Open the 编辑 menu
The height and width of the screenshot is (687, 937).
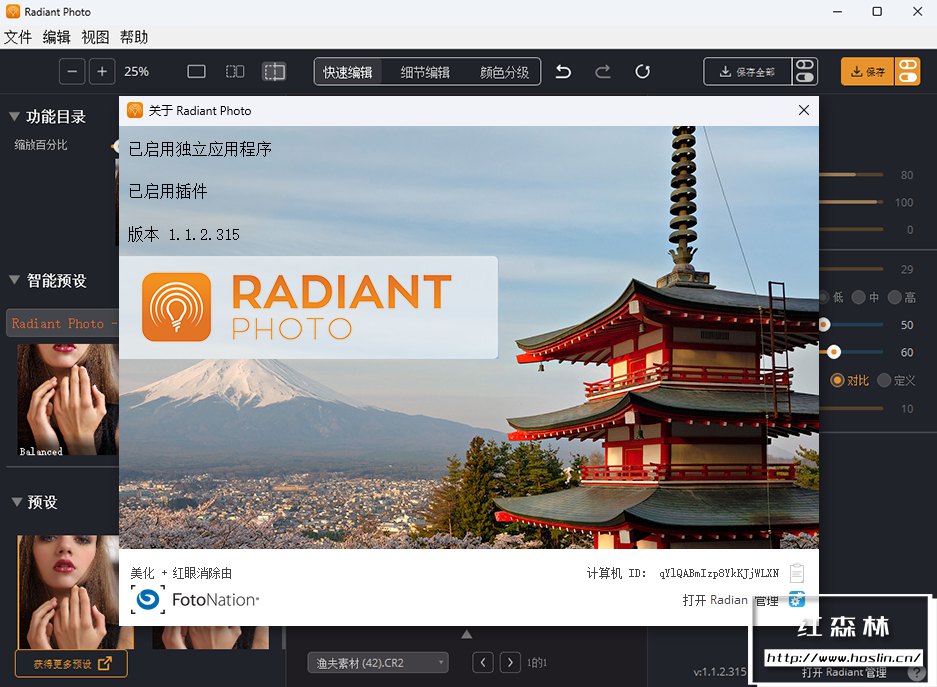[x=57, y=37]
